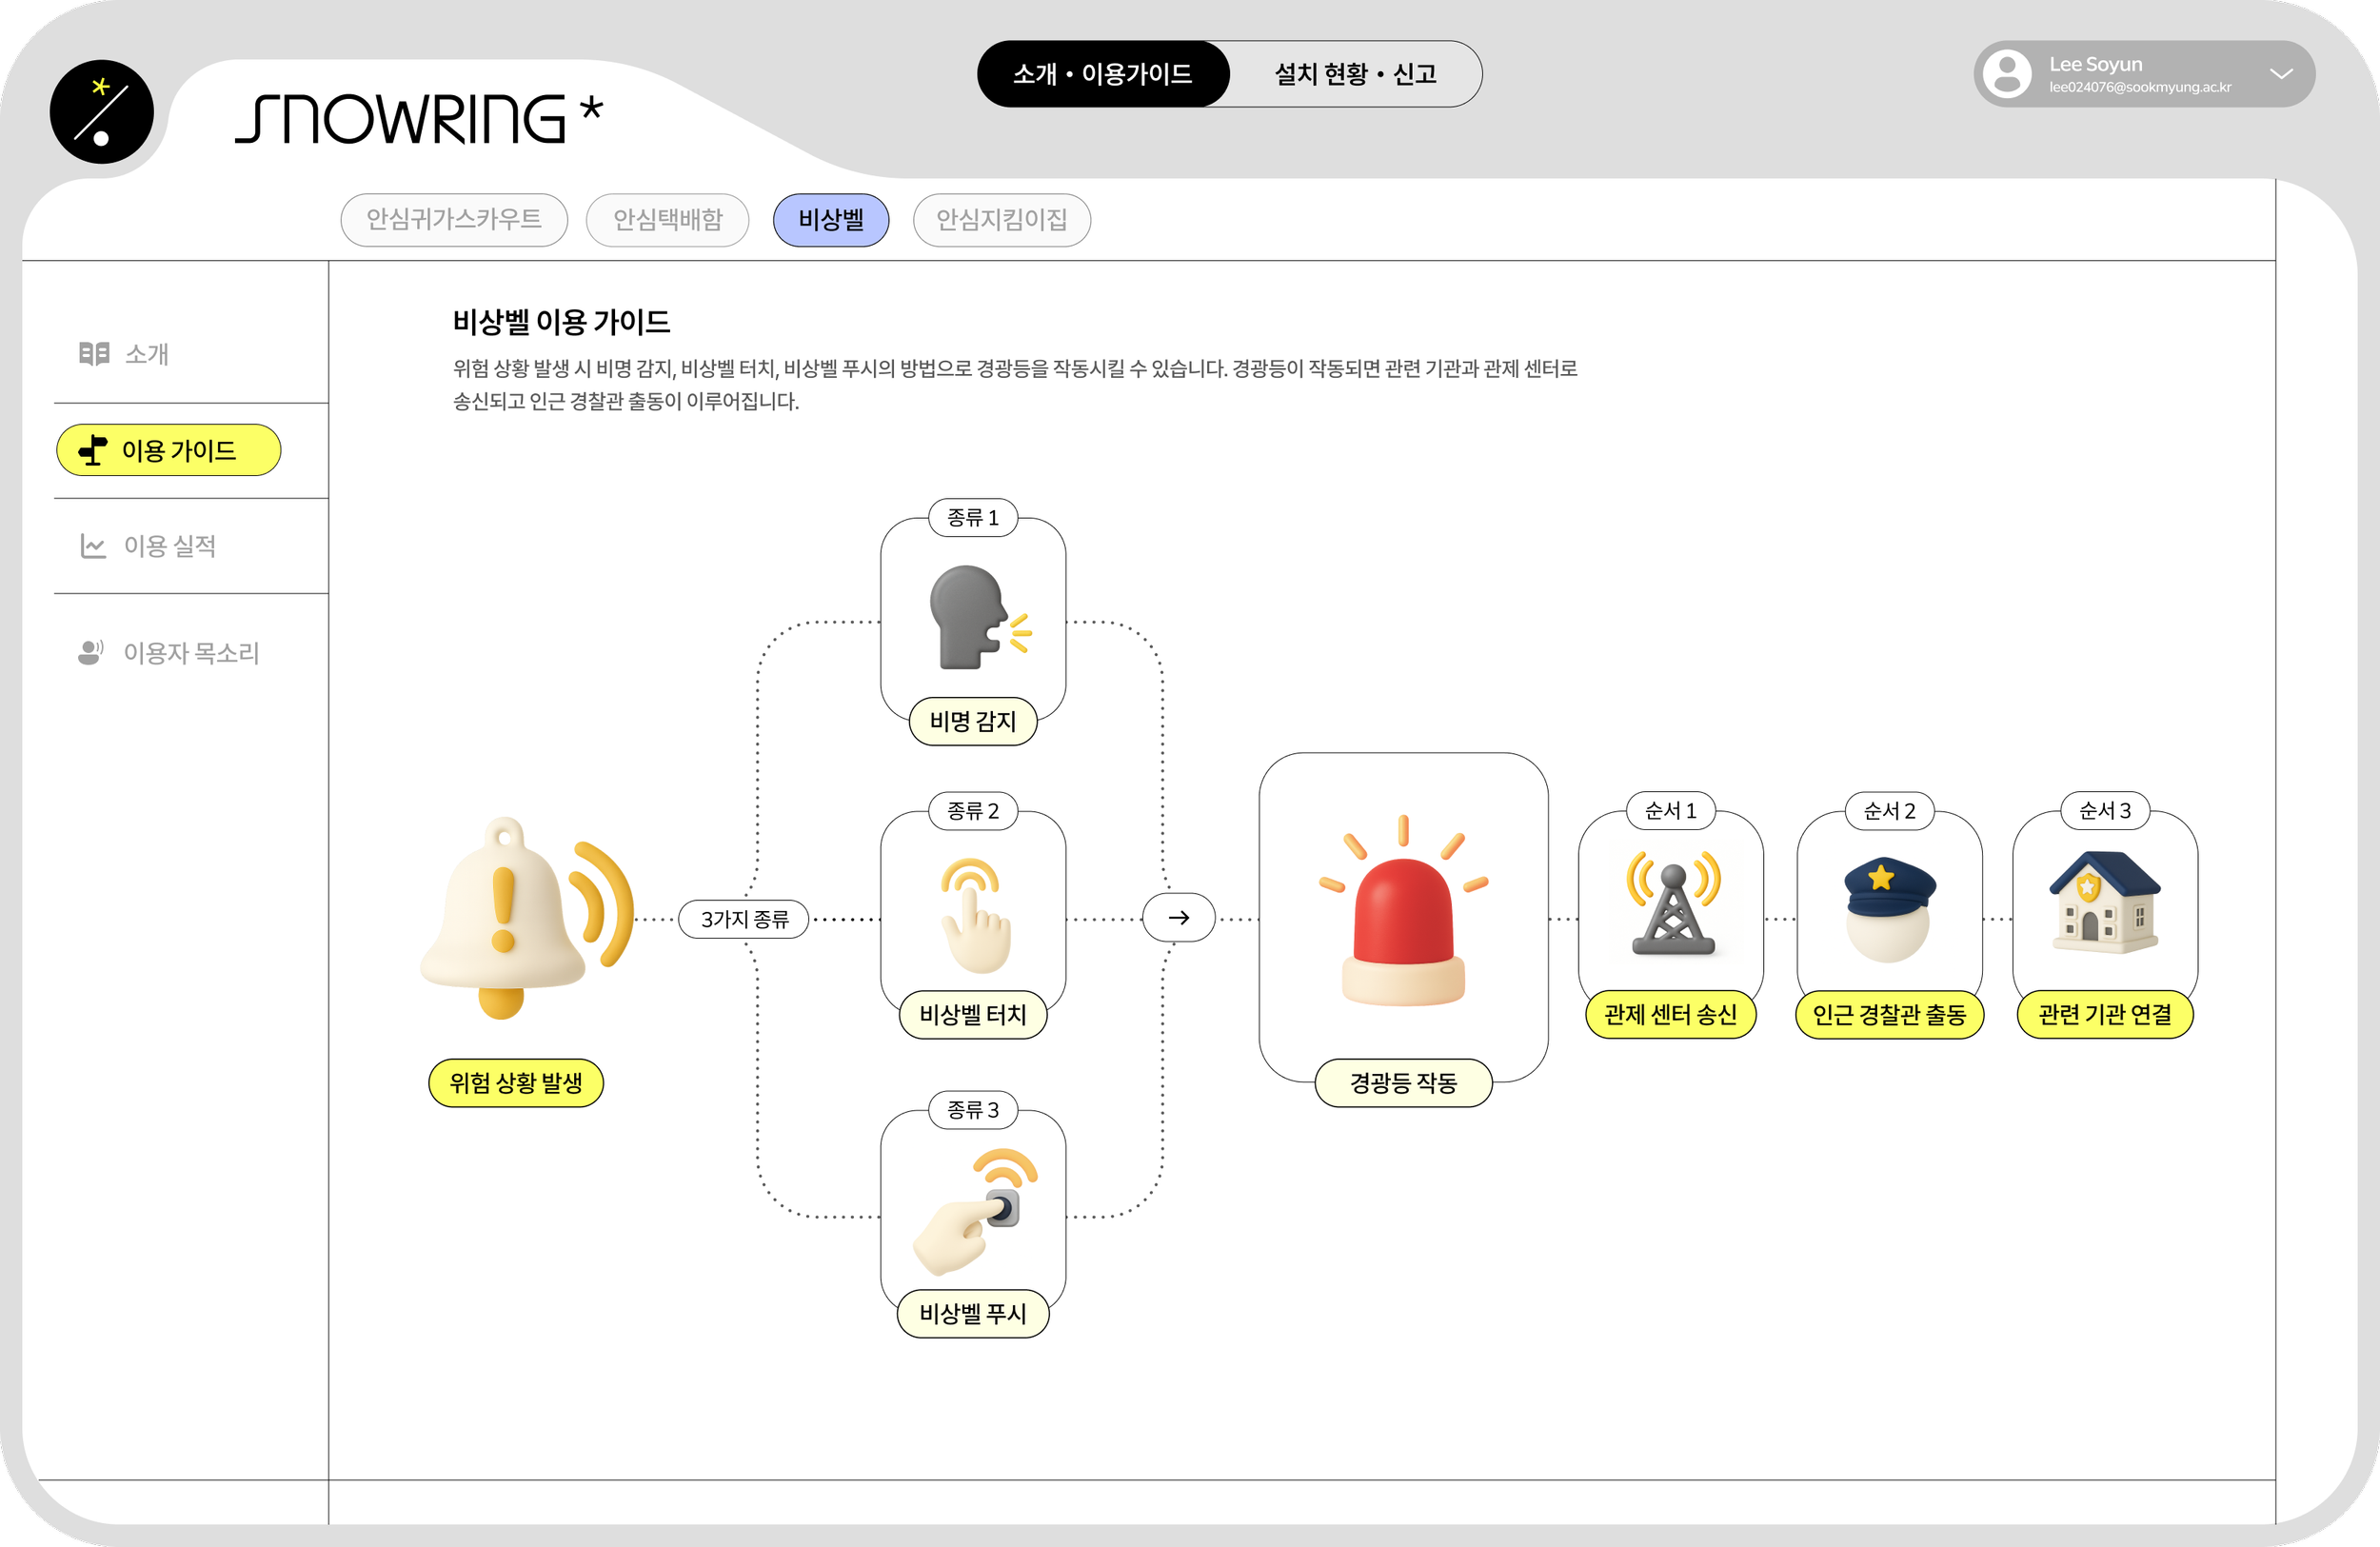Viewport: 2380px width, 1547px height.
Task: Open 이용자 목소리 in the sidebar
Action: [x=190, y=653]
